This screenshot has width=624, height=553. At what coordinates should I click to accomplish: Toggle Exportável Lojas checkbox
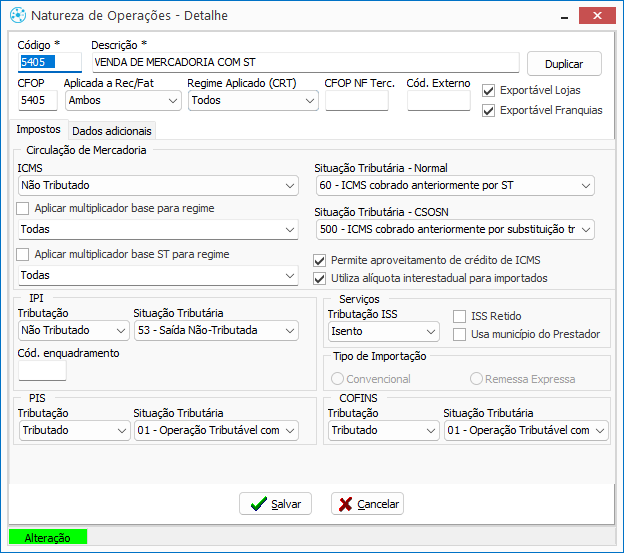pos(488,91)
